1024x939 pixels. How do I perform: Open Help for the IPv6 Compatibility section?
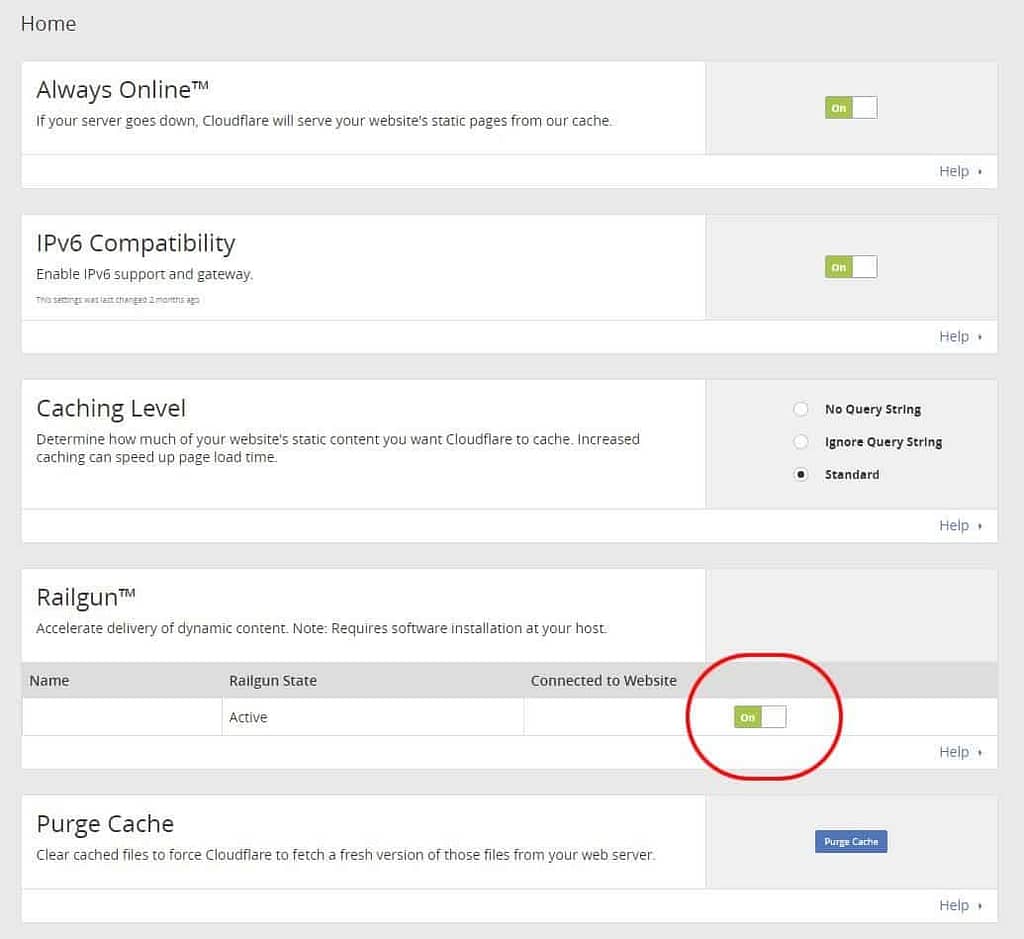pos(960,336)
